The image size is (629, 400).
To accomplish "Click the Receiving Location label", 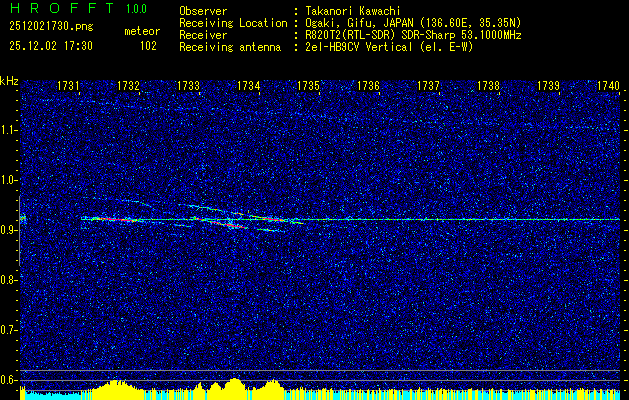I will click(233, 23).
